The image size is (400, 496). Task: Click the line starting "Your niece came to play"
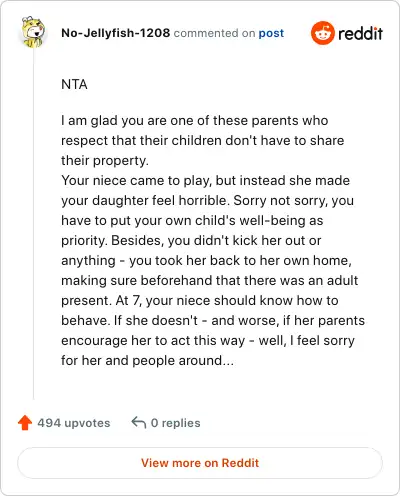205,180
